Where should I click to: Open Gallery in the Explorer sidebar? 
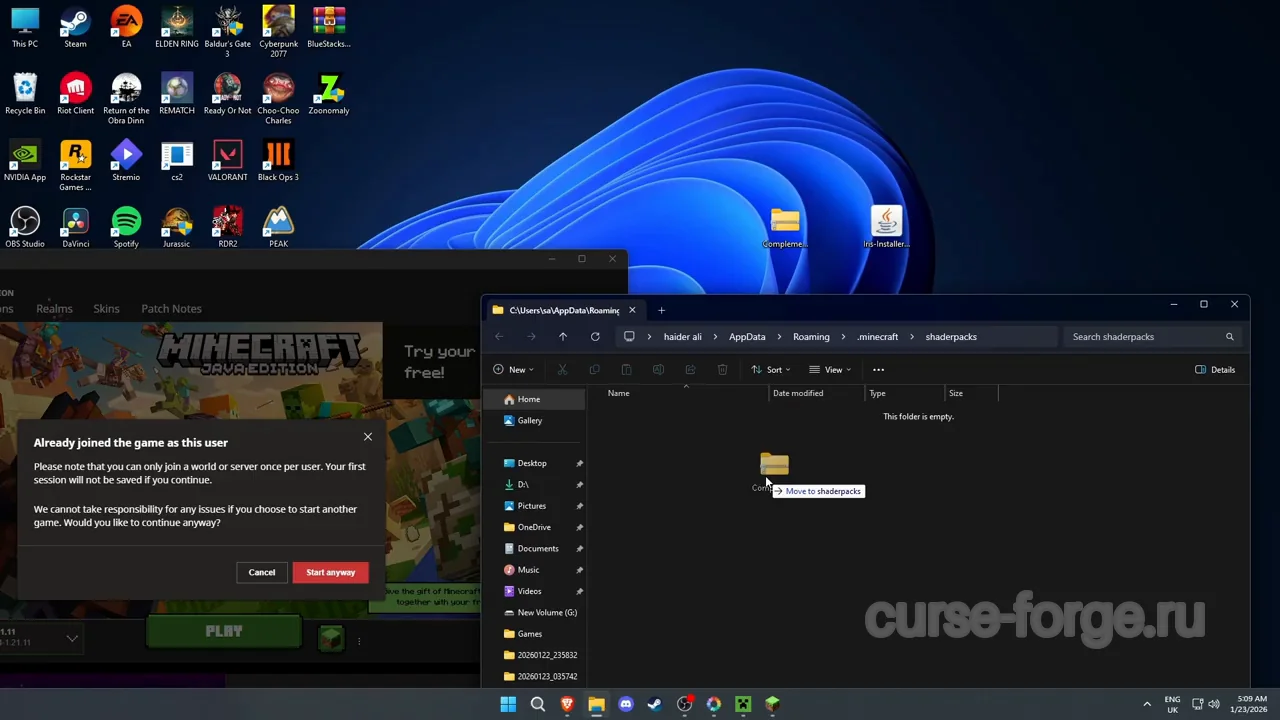tap(536, 421)
